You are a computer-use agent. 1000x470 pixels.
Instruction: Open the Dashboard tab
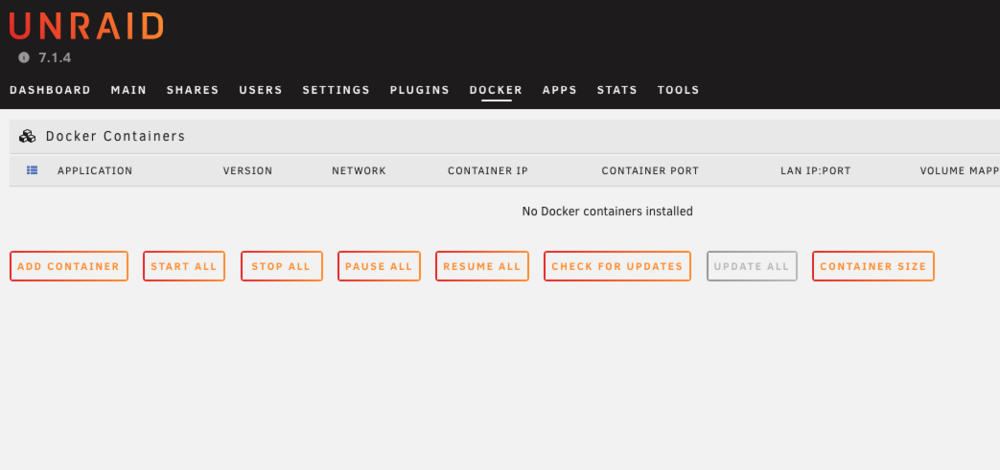[50, 90]
